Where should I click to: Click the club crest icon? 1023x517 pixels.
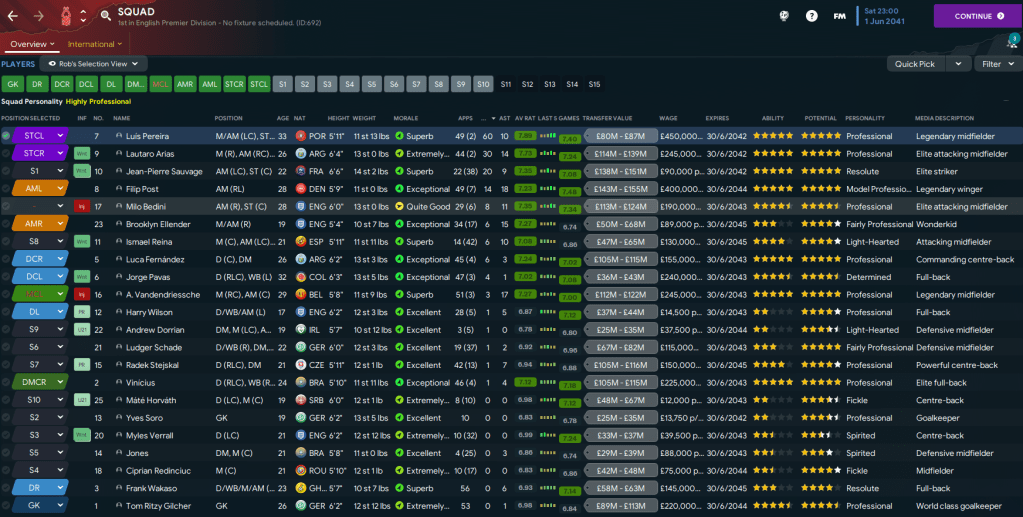65,15
